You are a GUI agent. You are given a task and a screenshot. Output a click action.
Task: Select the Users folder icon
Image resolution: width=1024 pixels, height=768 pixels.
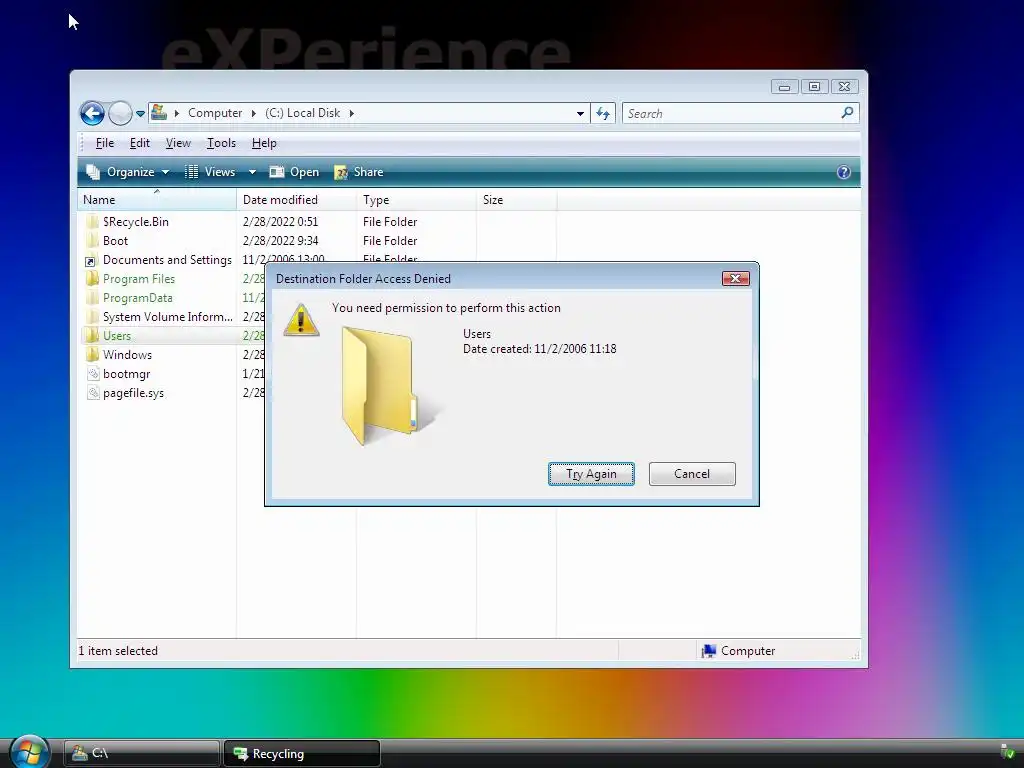click(92, 336)
